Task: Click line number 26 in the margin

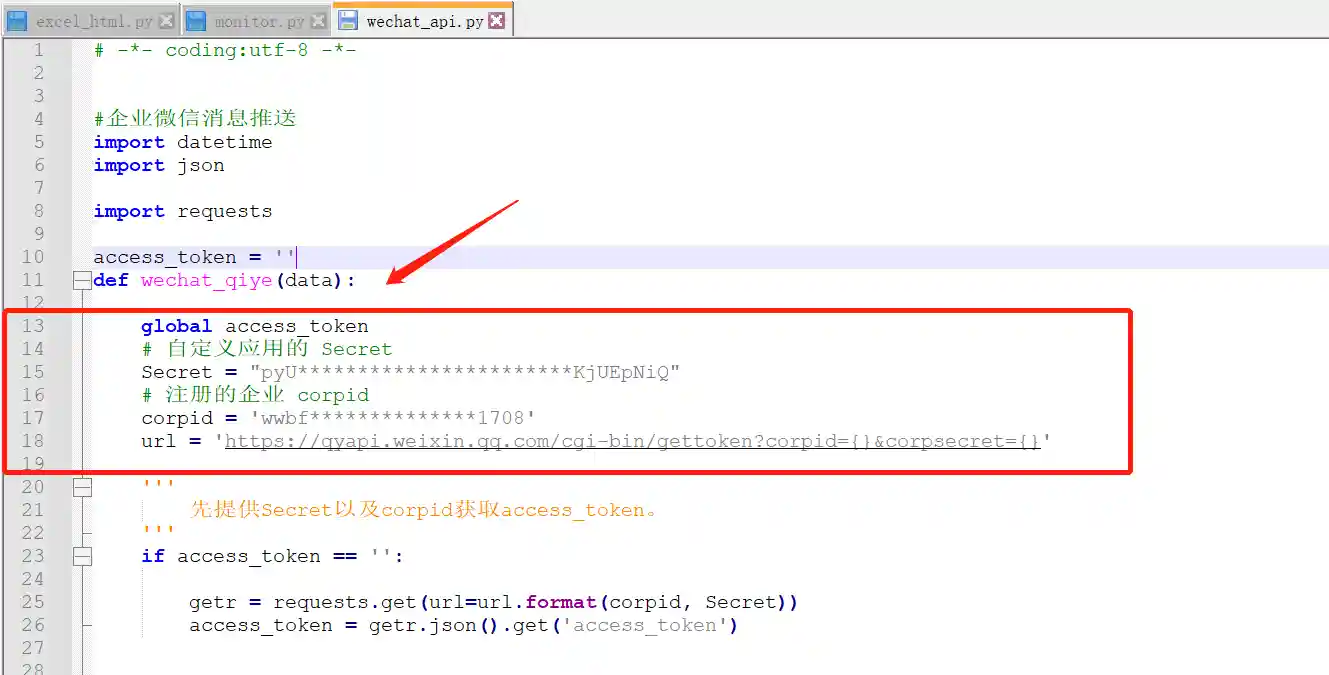Action: (33, 625)
